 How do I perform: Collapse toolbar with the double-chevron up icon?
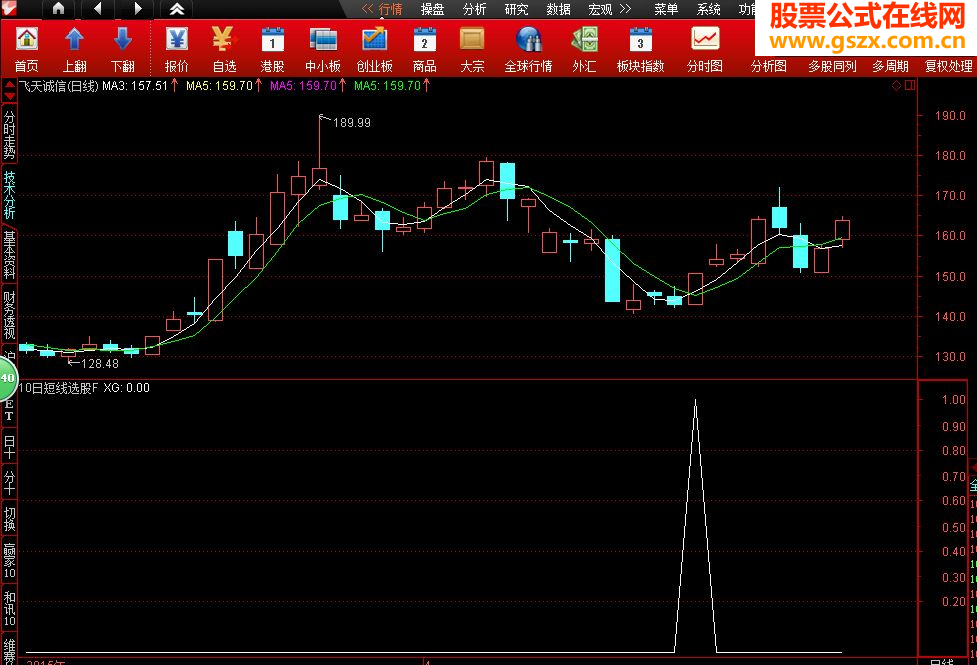point(177,9)
